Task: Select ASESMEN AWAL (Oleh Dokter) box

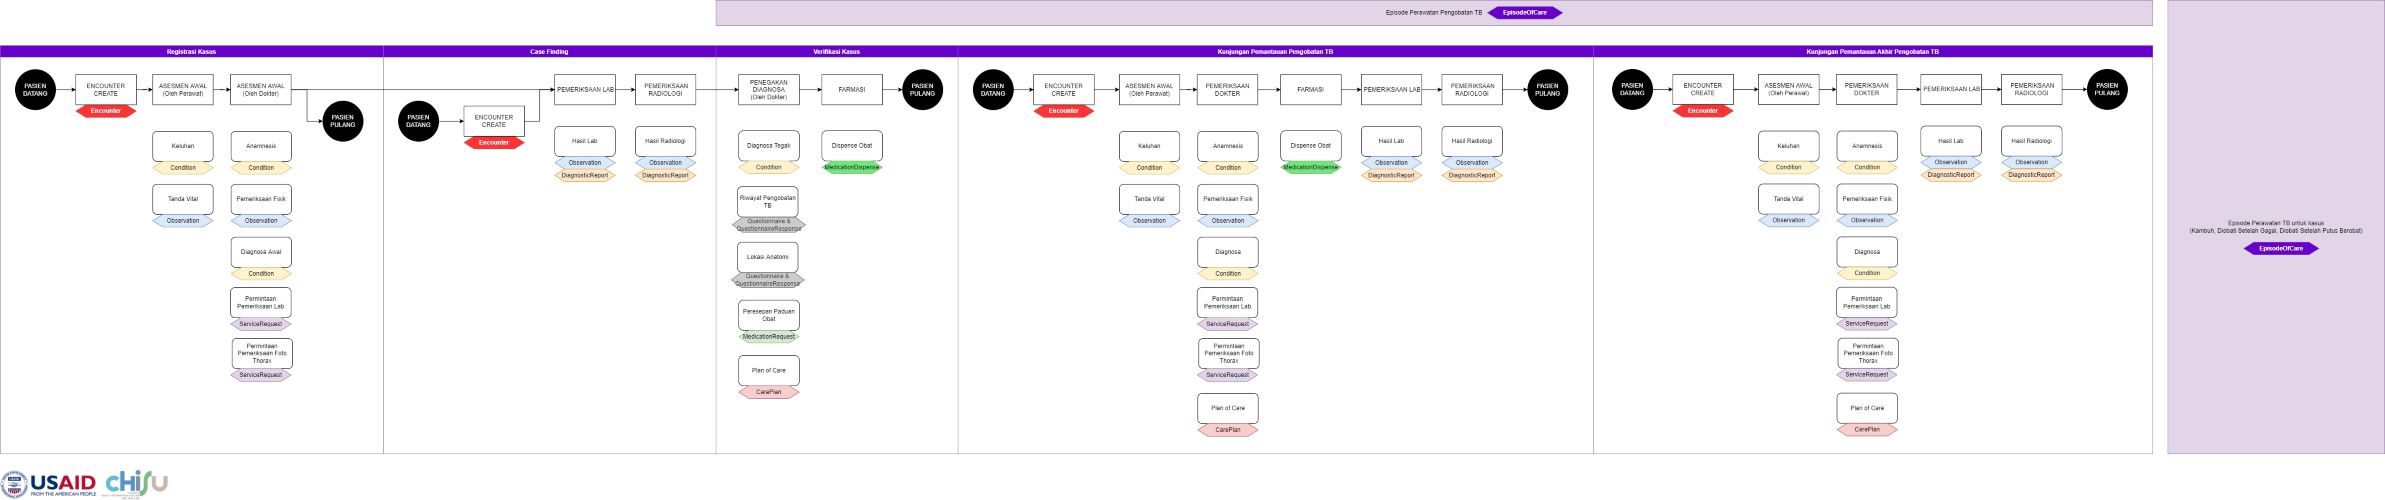Action: point(261,90)
